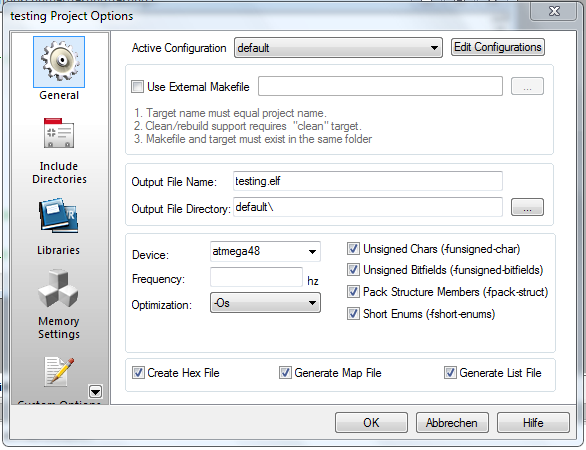Click the Output File Directory field
This screenshot has height=450, width=586.
368,207
